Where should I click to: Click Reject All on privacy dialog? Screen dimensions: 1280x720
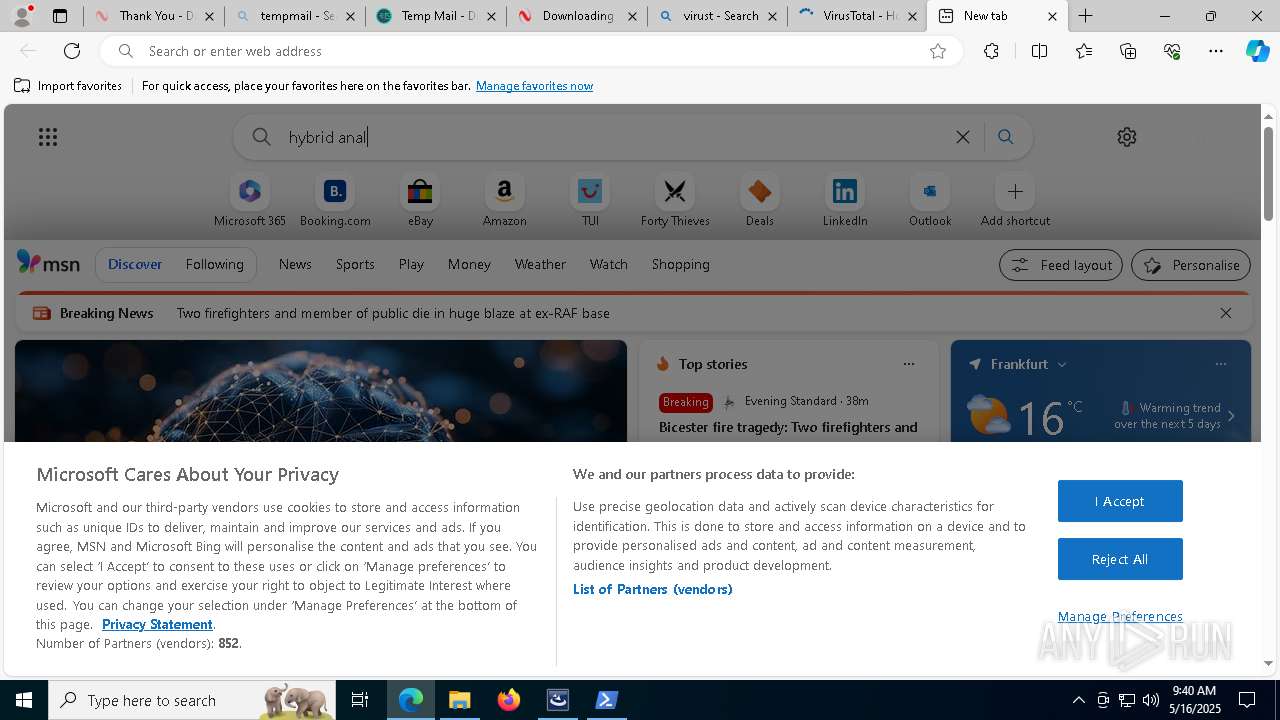[1120, 559]
